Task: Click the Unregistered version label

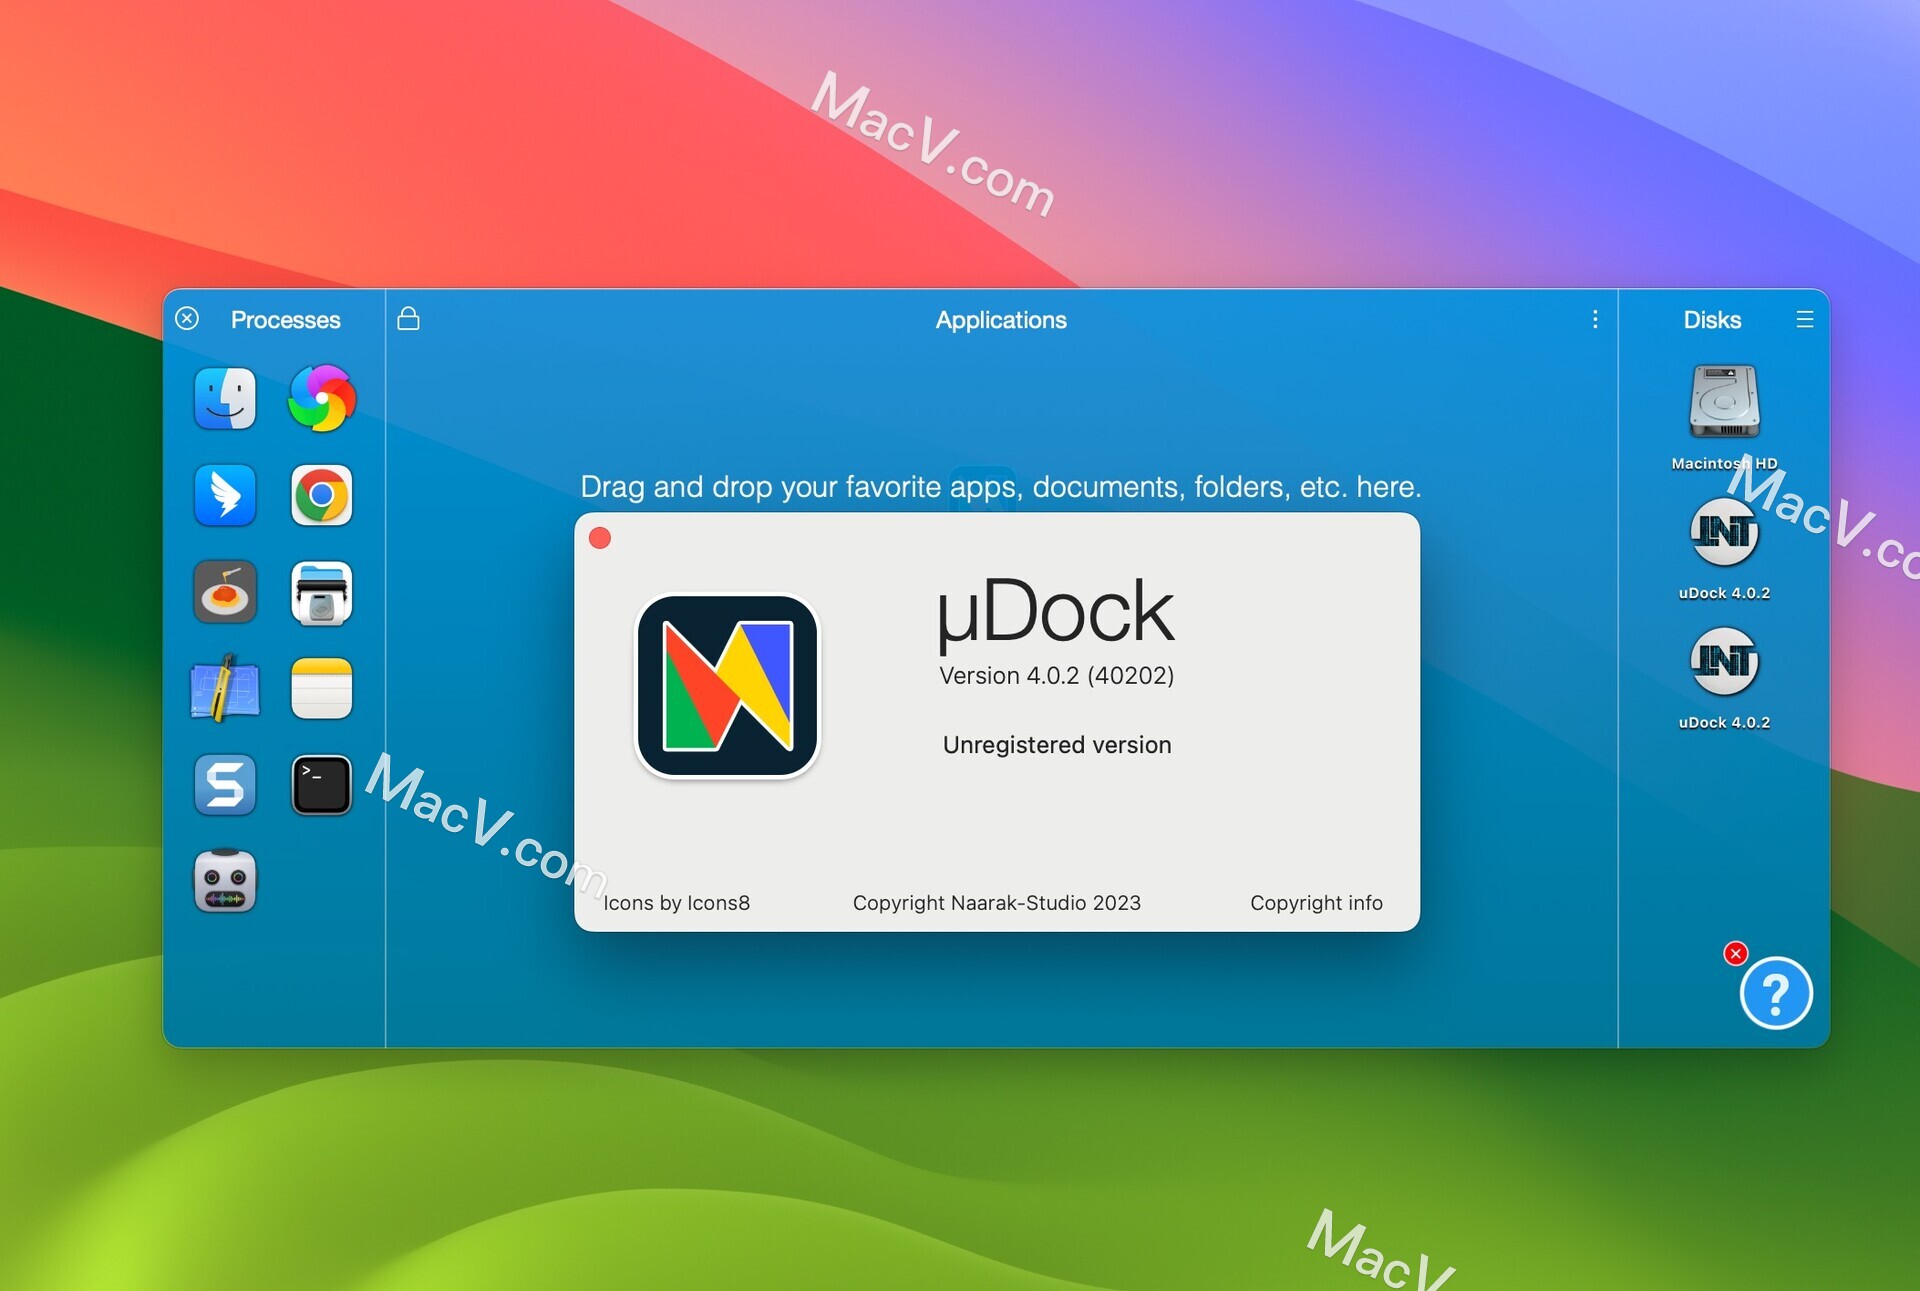Action: pyautogui.click(x=1057, y=745)
